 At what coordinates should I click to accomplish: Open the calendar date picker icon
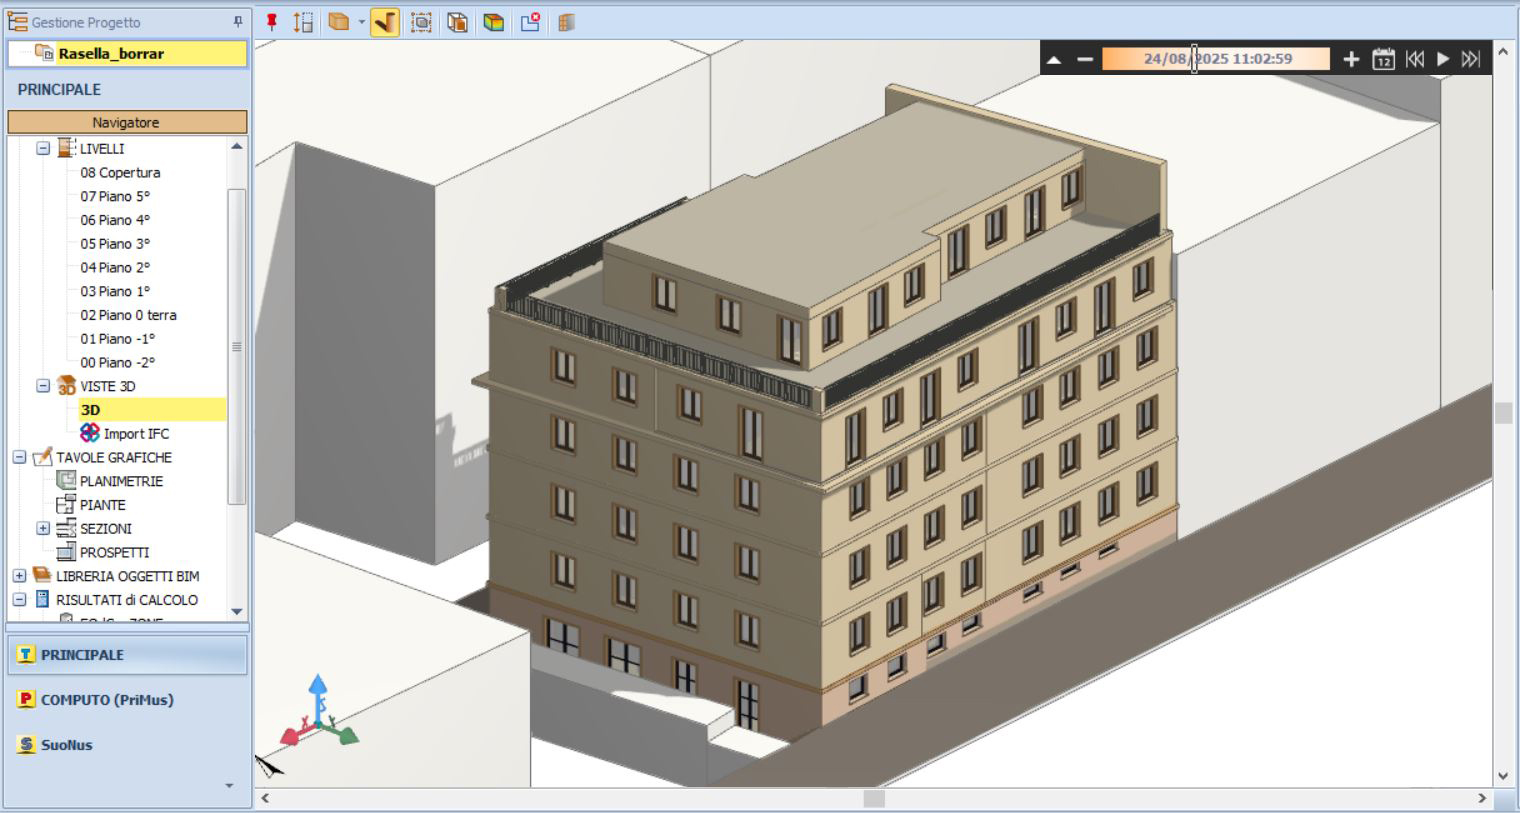click(x=1383, y=59)
